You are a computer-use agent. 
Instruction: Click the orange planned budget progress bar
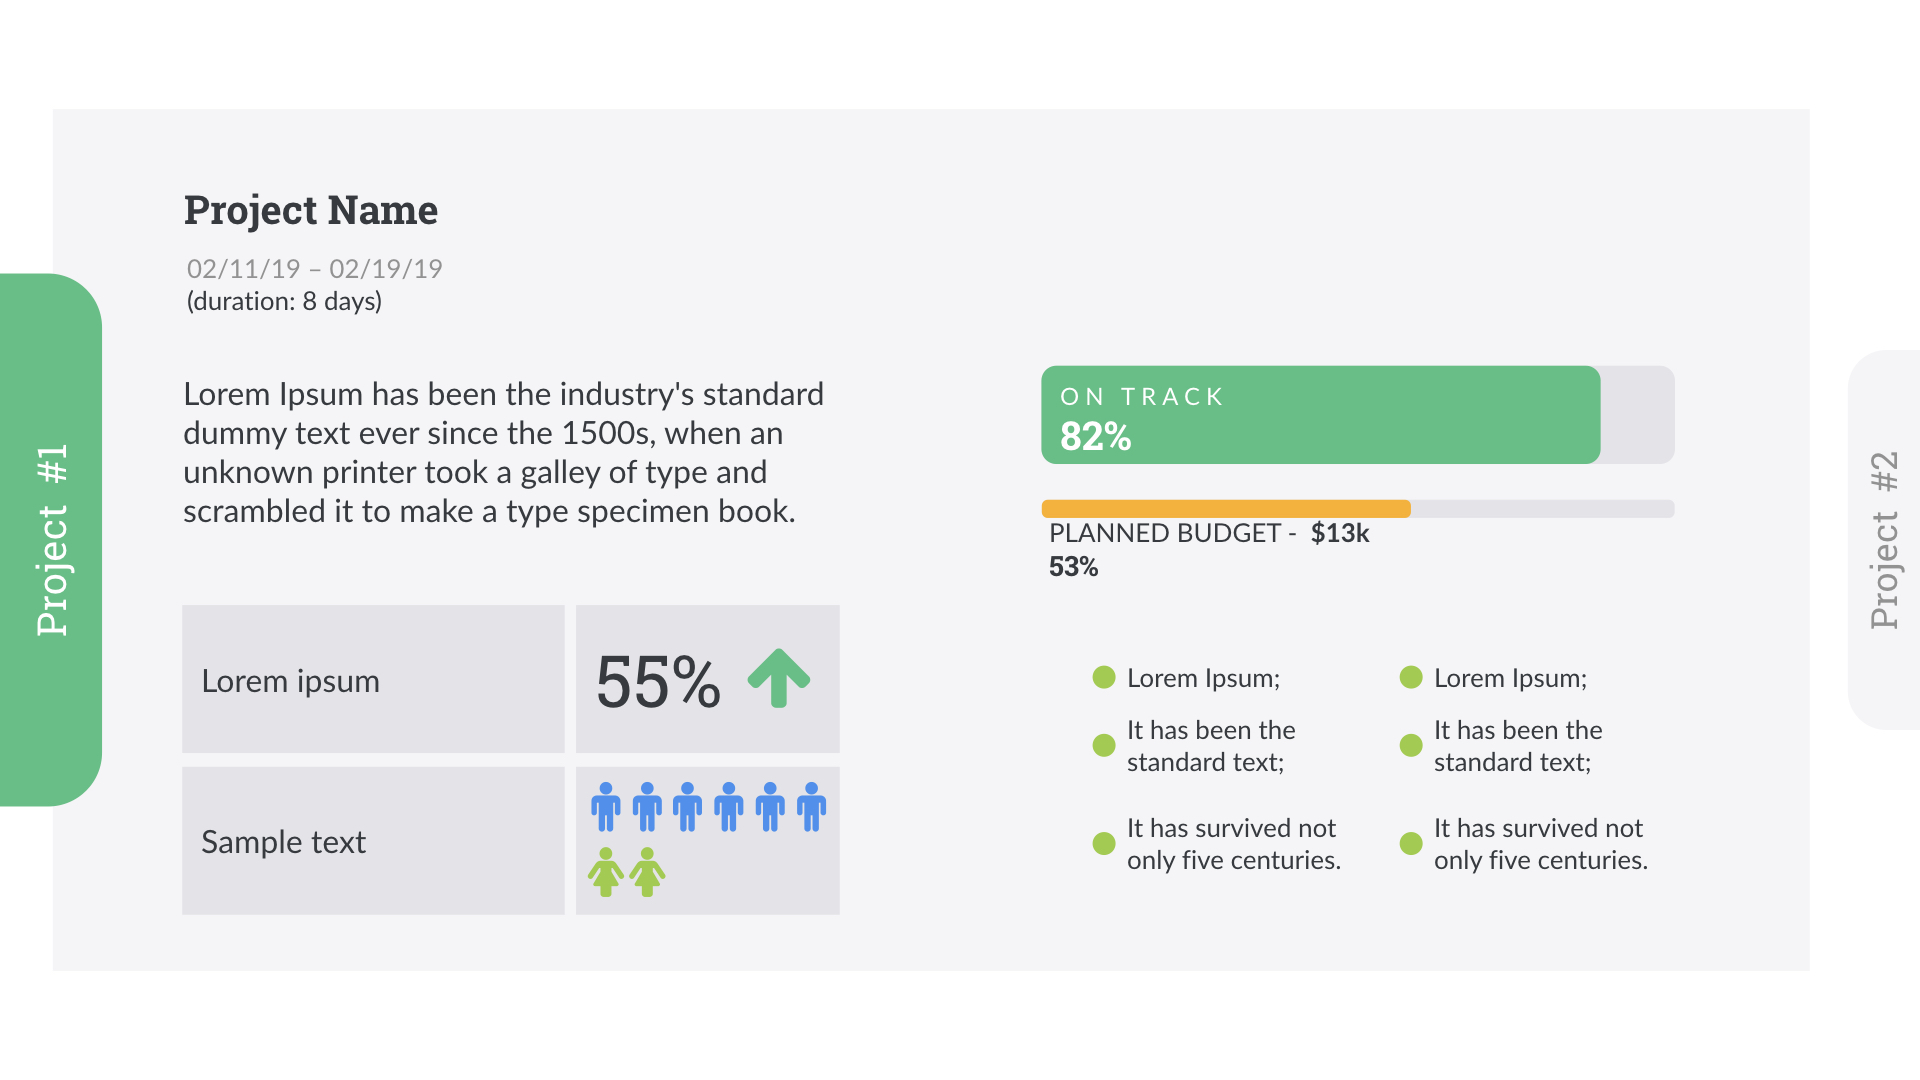coord(1226,509)
